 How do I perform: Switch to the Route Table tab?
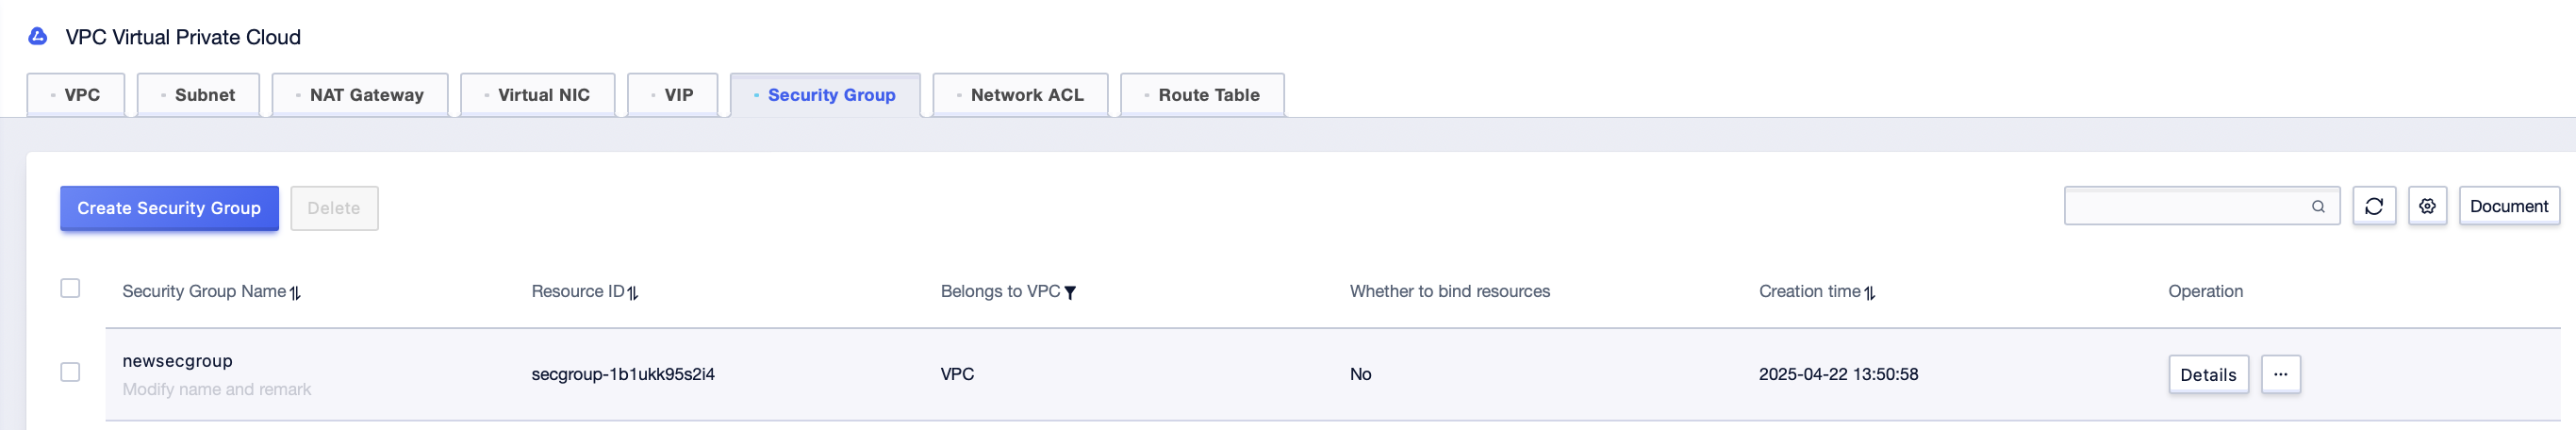(x=1202, y=95)
